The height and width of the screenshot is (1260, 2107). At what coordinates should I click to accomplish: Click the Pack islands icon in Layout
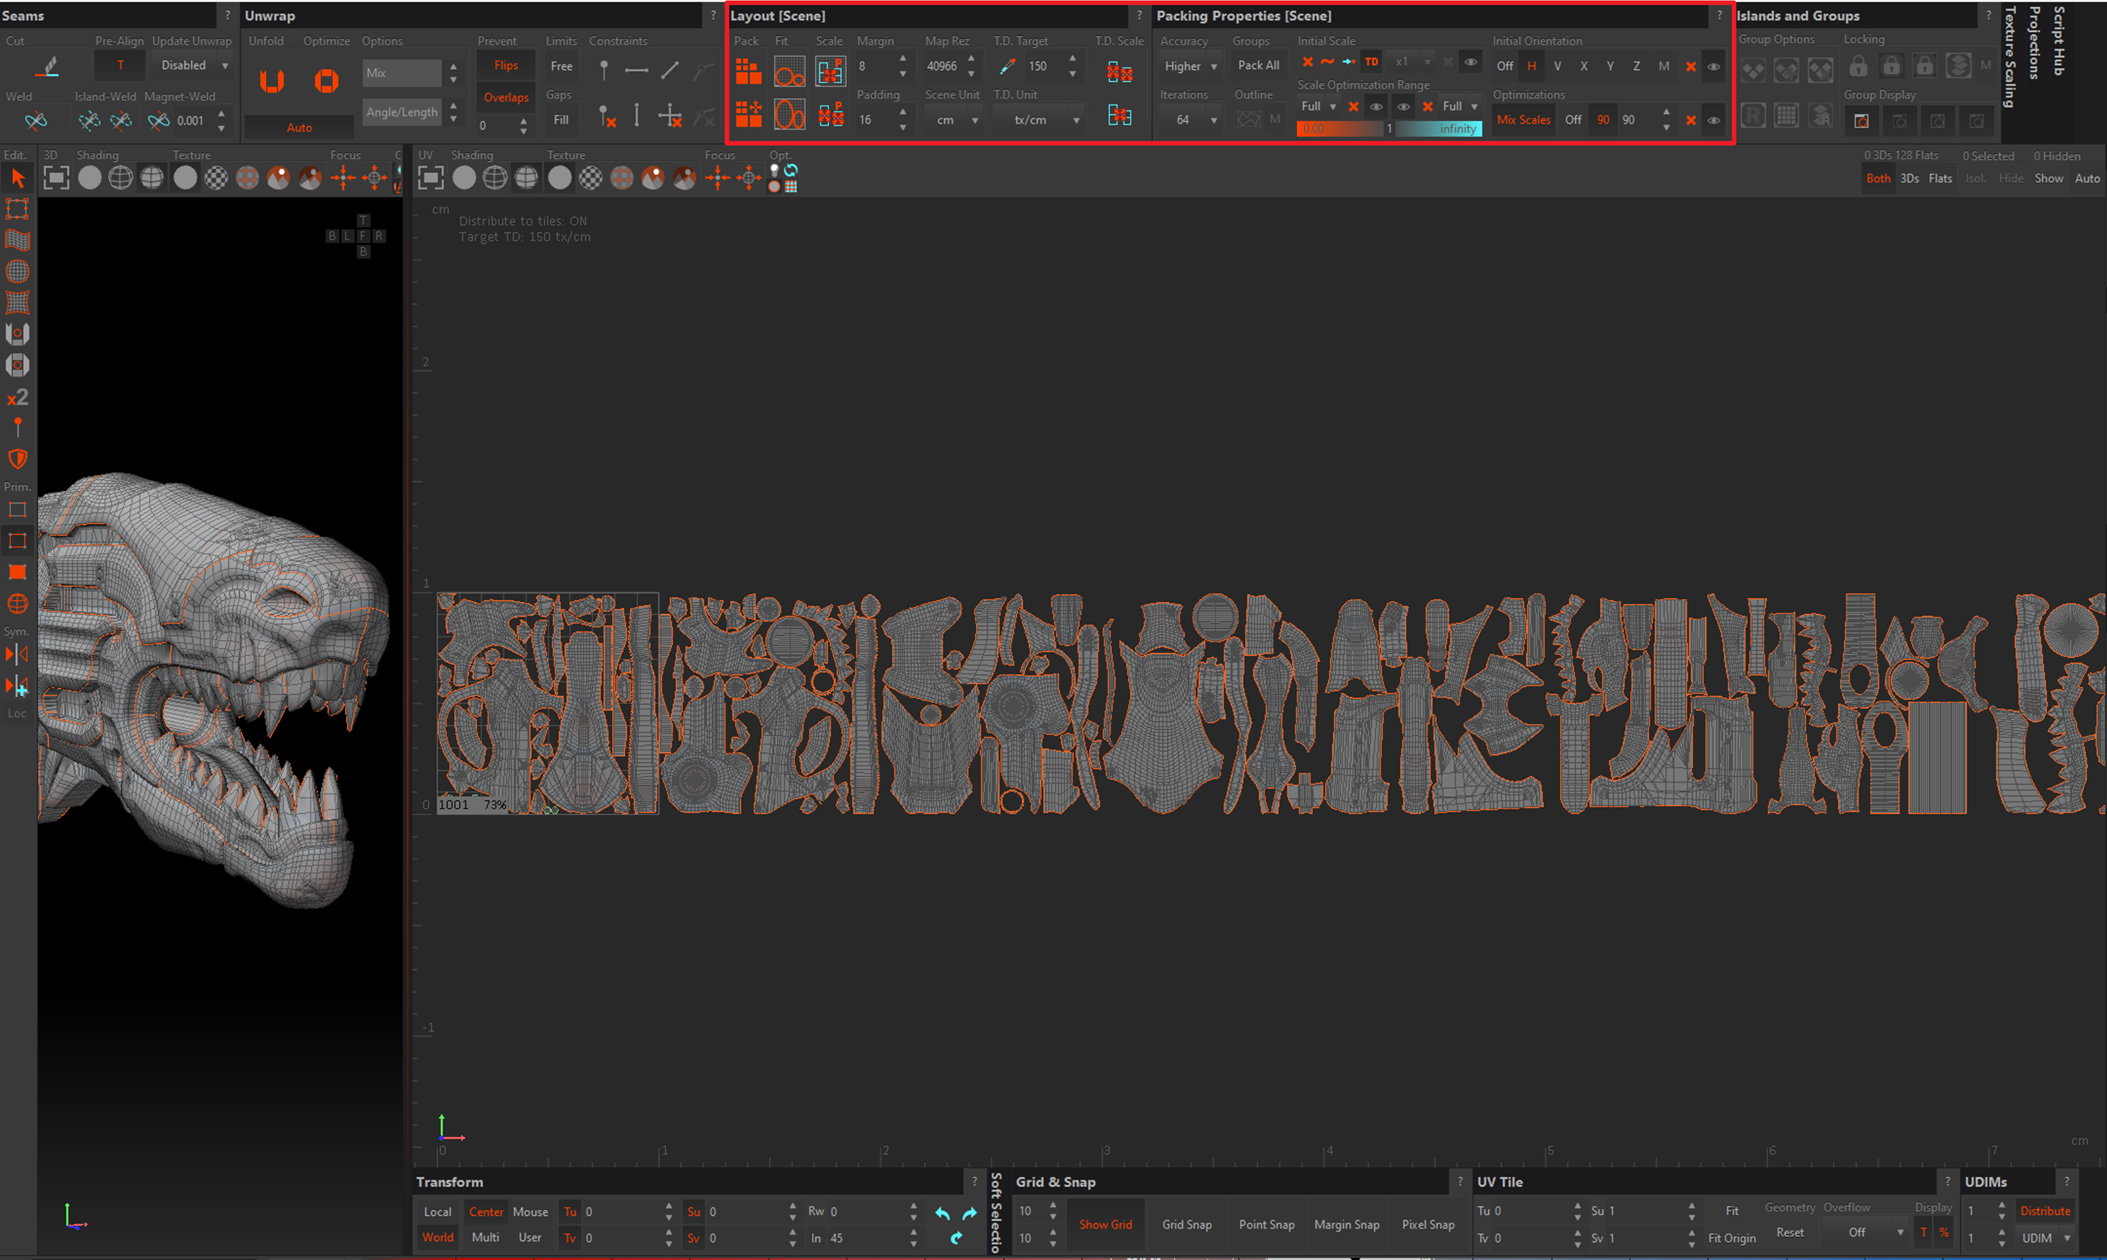point(748,71)
